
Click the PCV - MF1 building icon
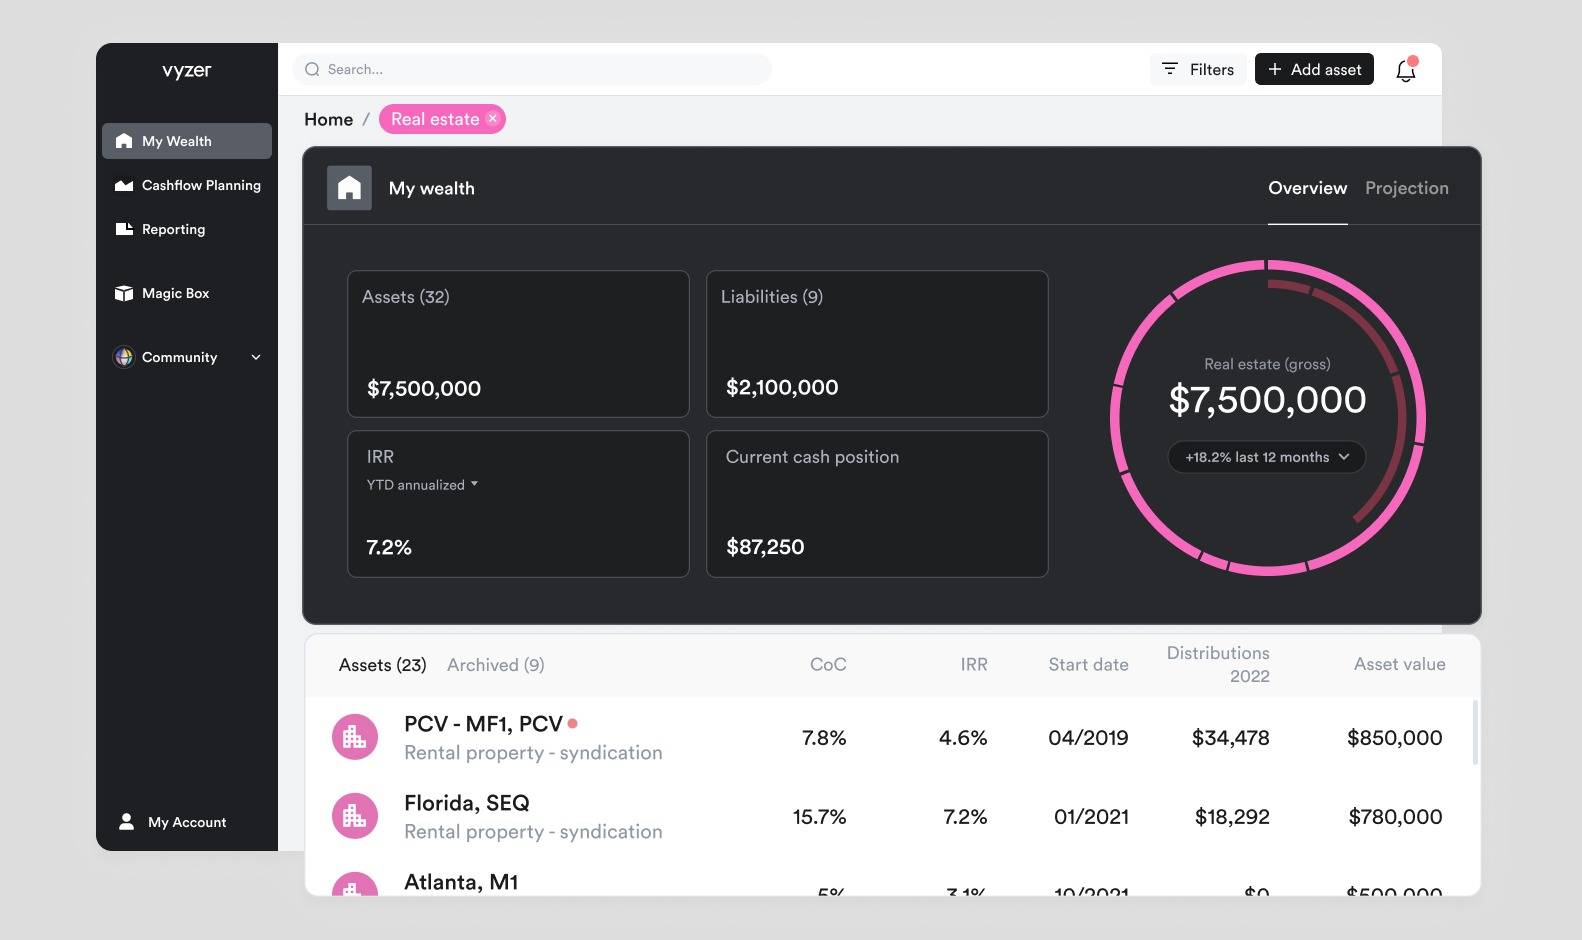click(354, 737)
